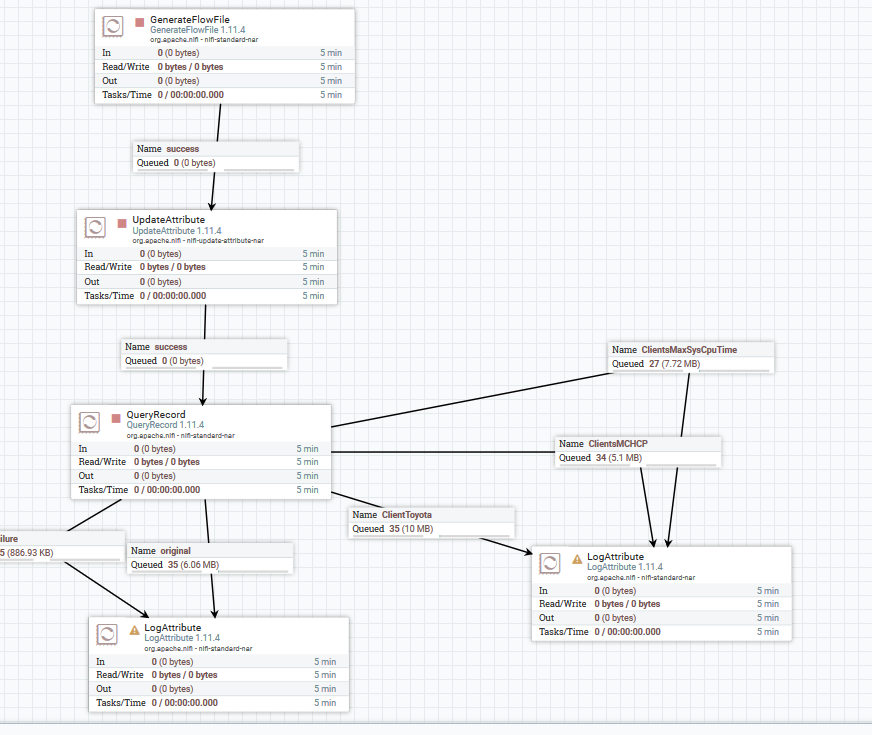
Task: Click the QueryRecord red stopped status square
Action: click(x=116, y=418)
